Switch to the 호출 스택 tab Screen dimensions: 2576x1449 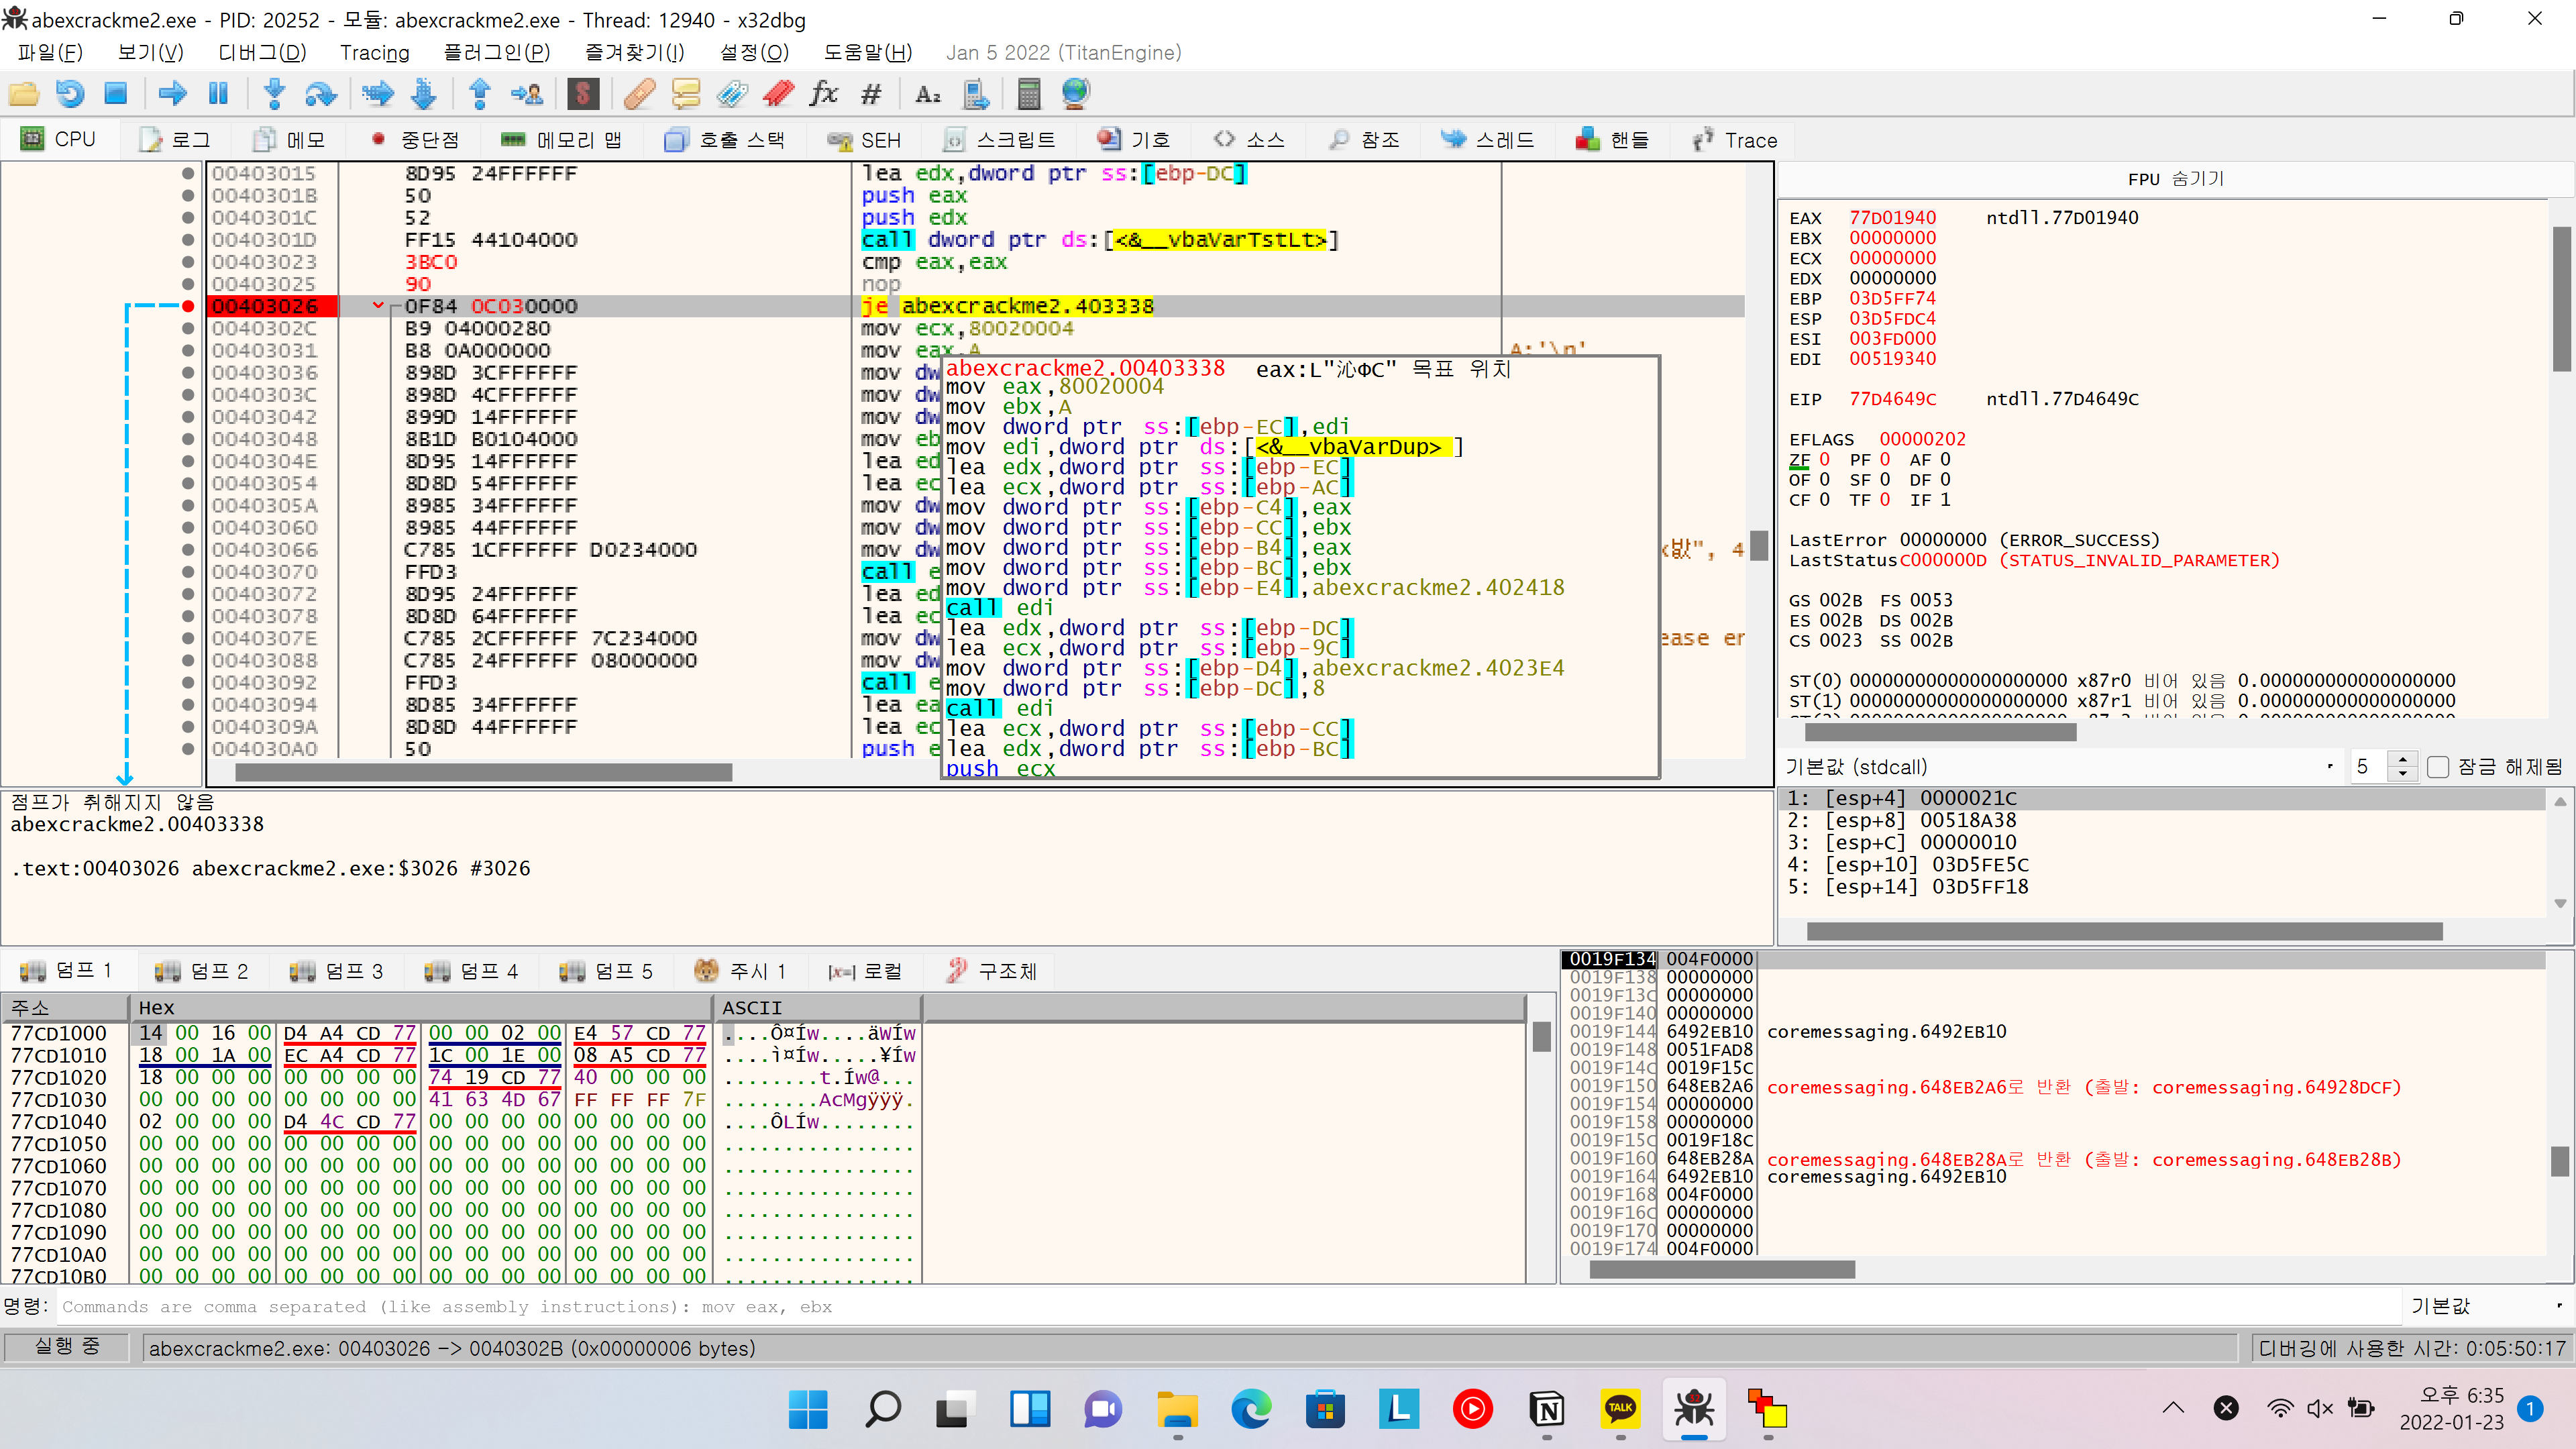pos(726,140)
